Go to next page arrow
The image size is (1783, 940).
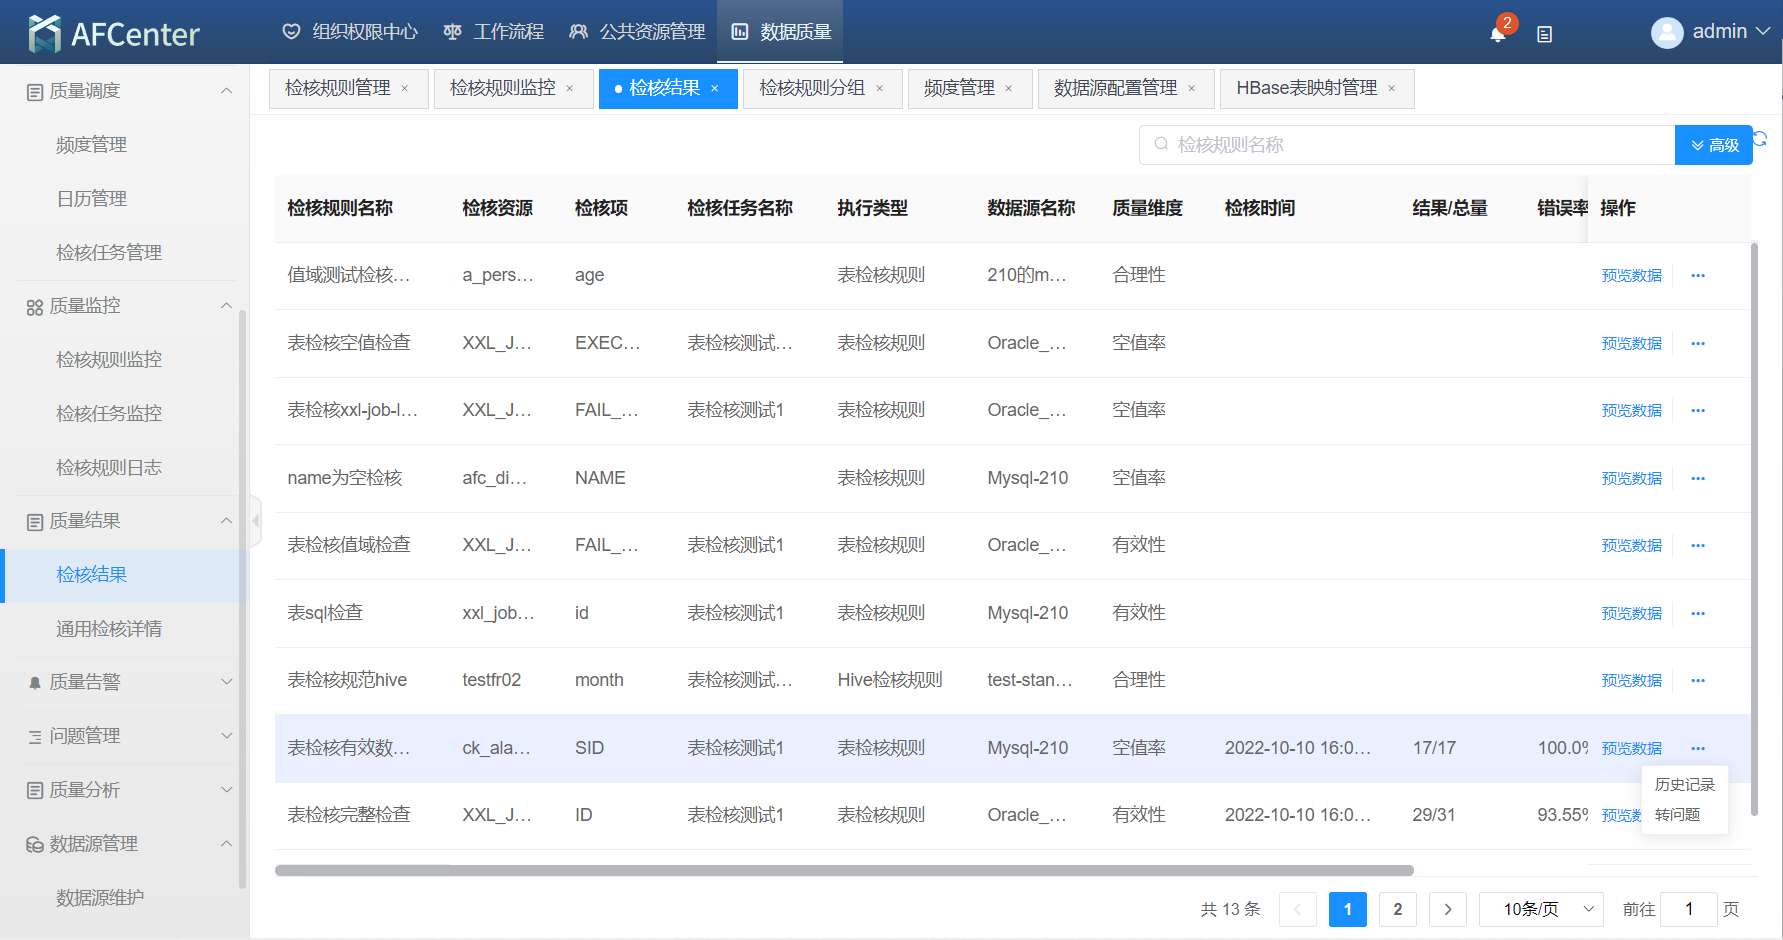(x=1447, y=909)
